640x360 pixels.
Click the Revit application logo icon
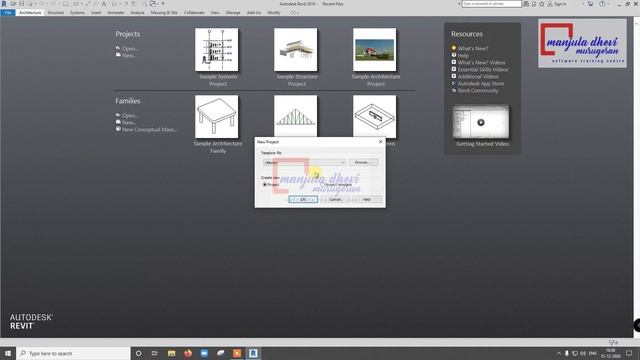pos(4,4)
